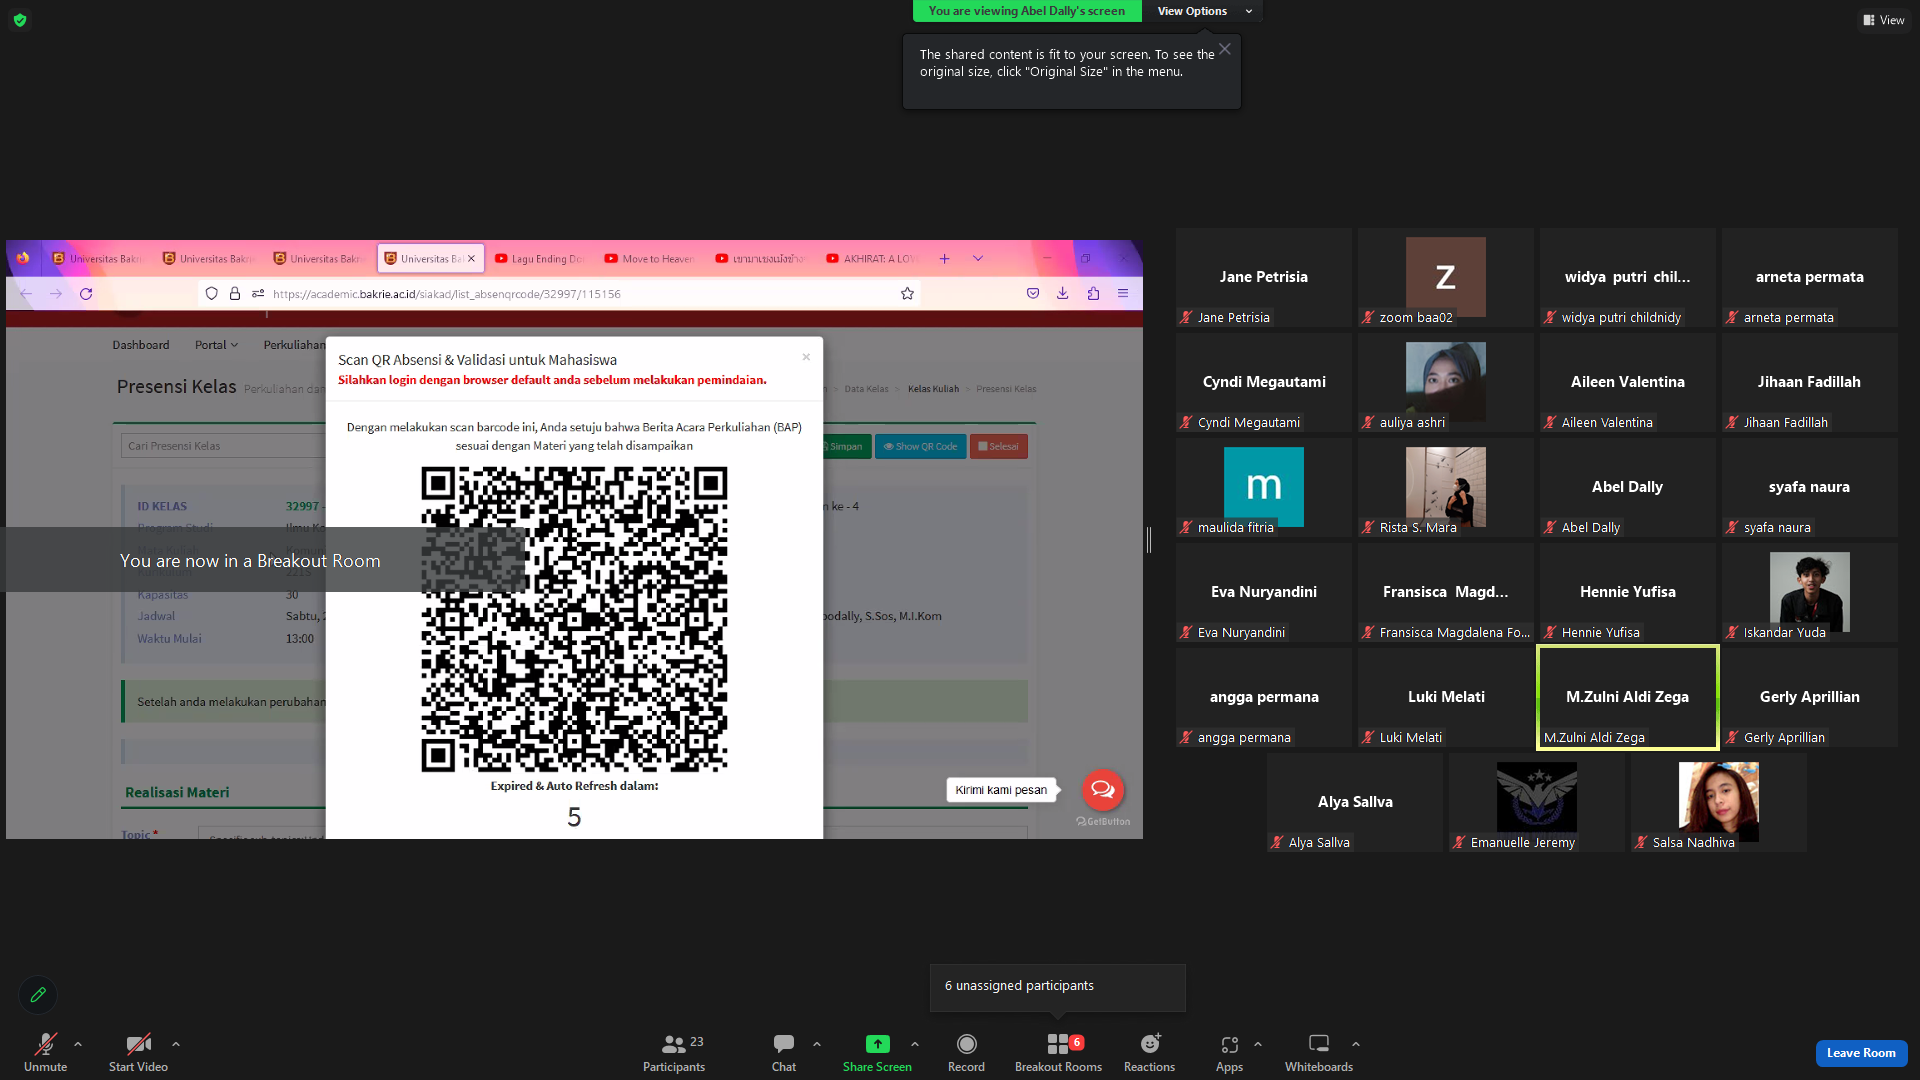
Task: Click the QR code image in the dialog
Action: pos(574,619)
